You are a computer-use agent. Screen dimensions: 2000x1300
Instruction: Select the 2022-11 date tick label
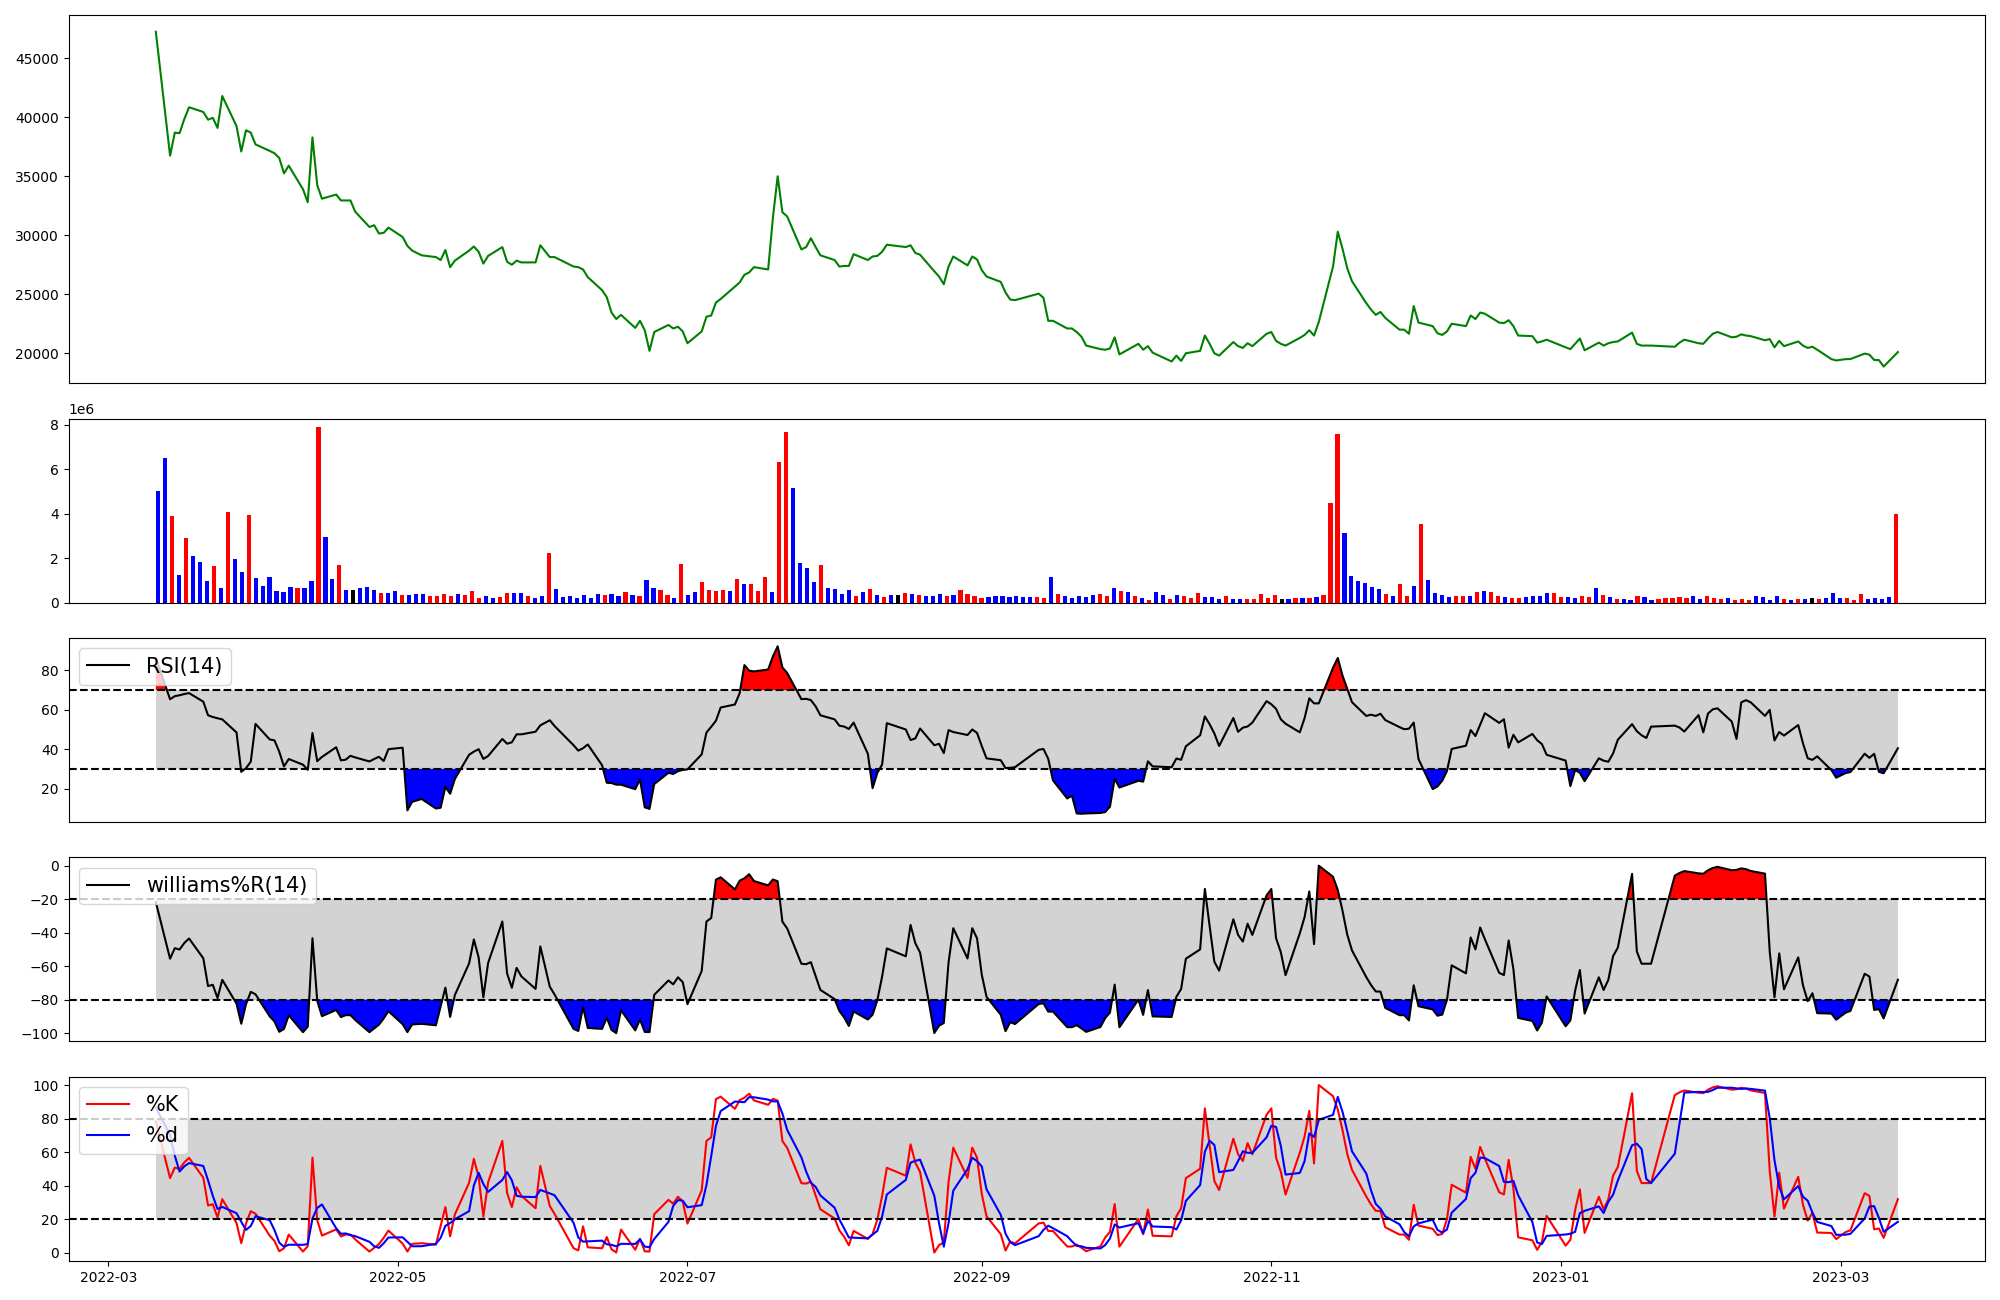[x=1271, y=1277]
